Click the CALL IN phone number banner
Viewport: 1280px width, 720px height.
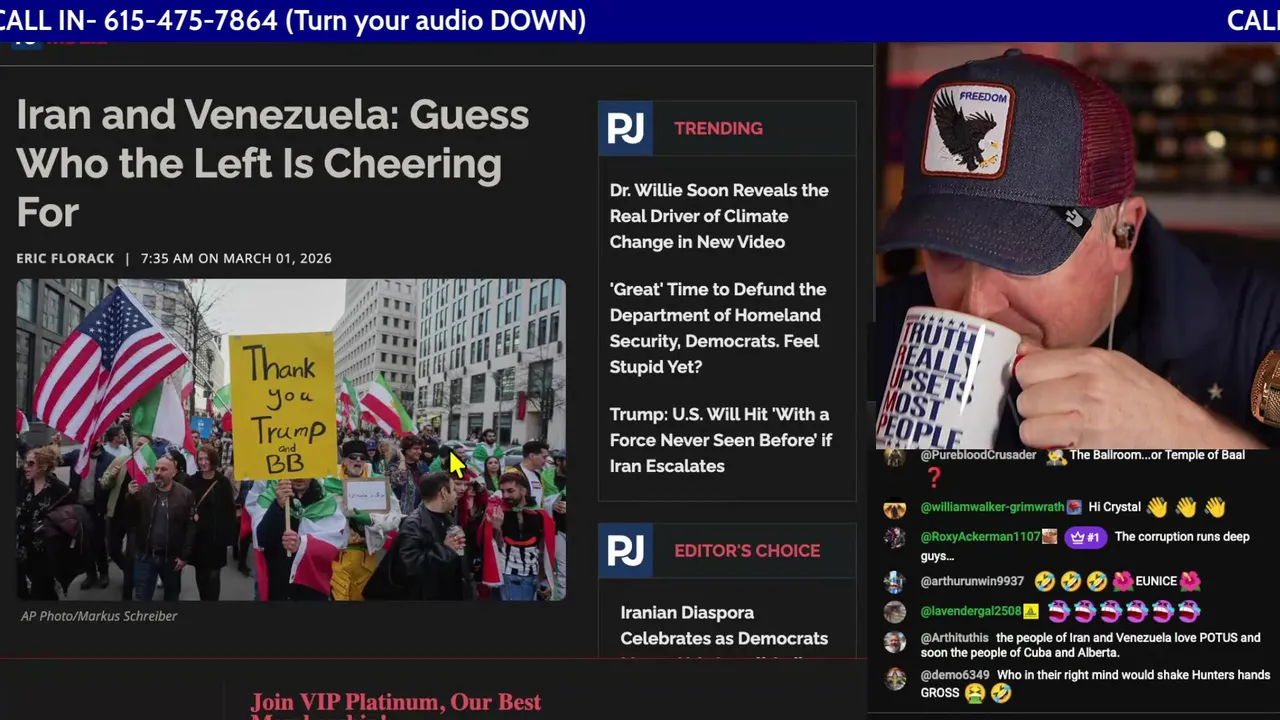point(293,20)
